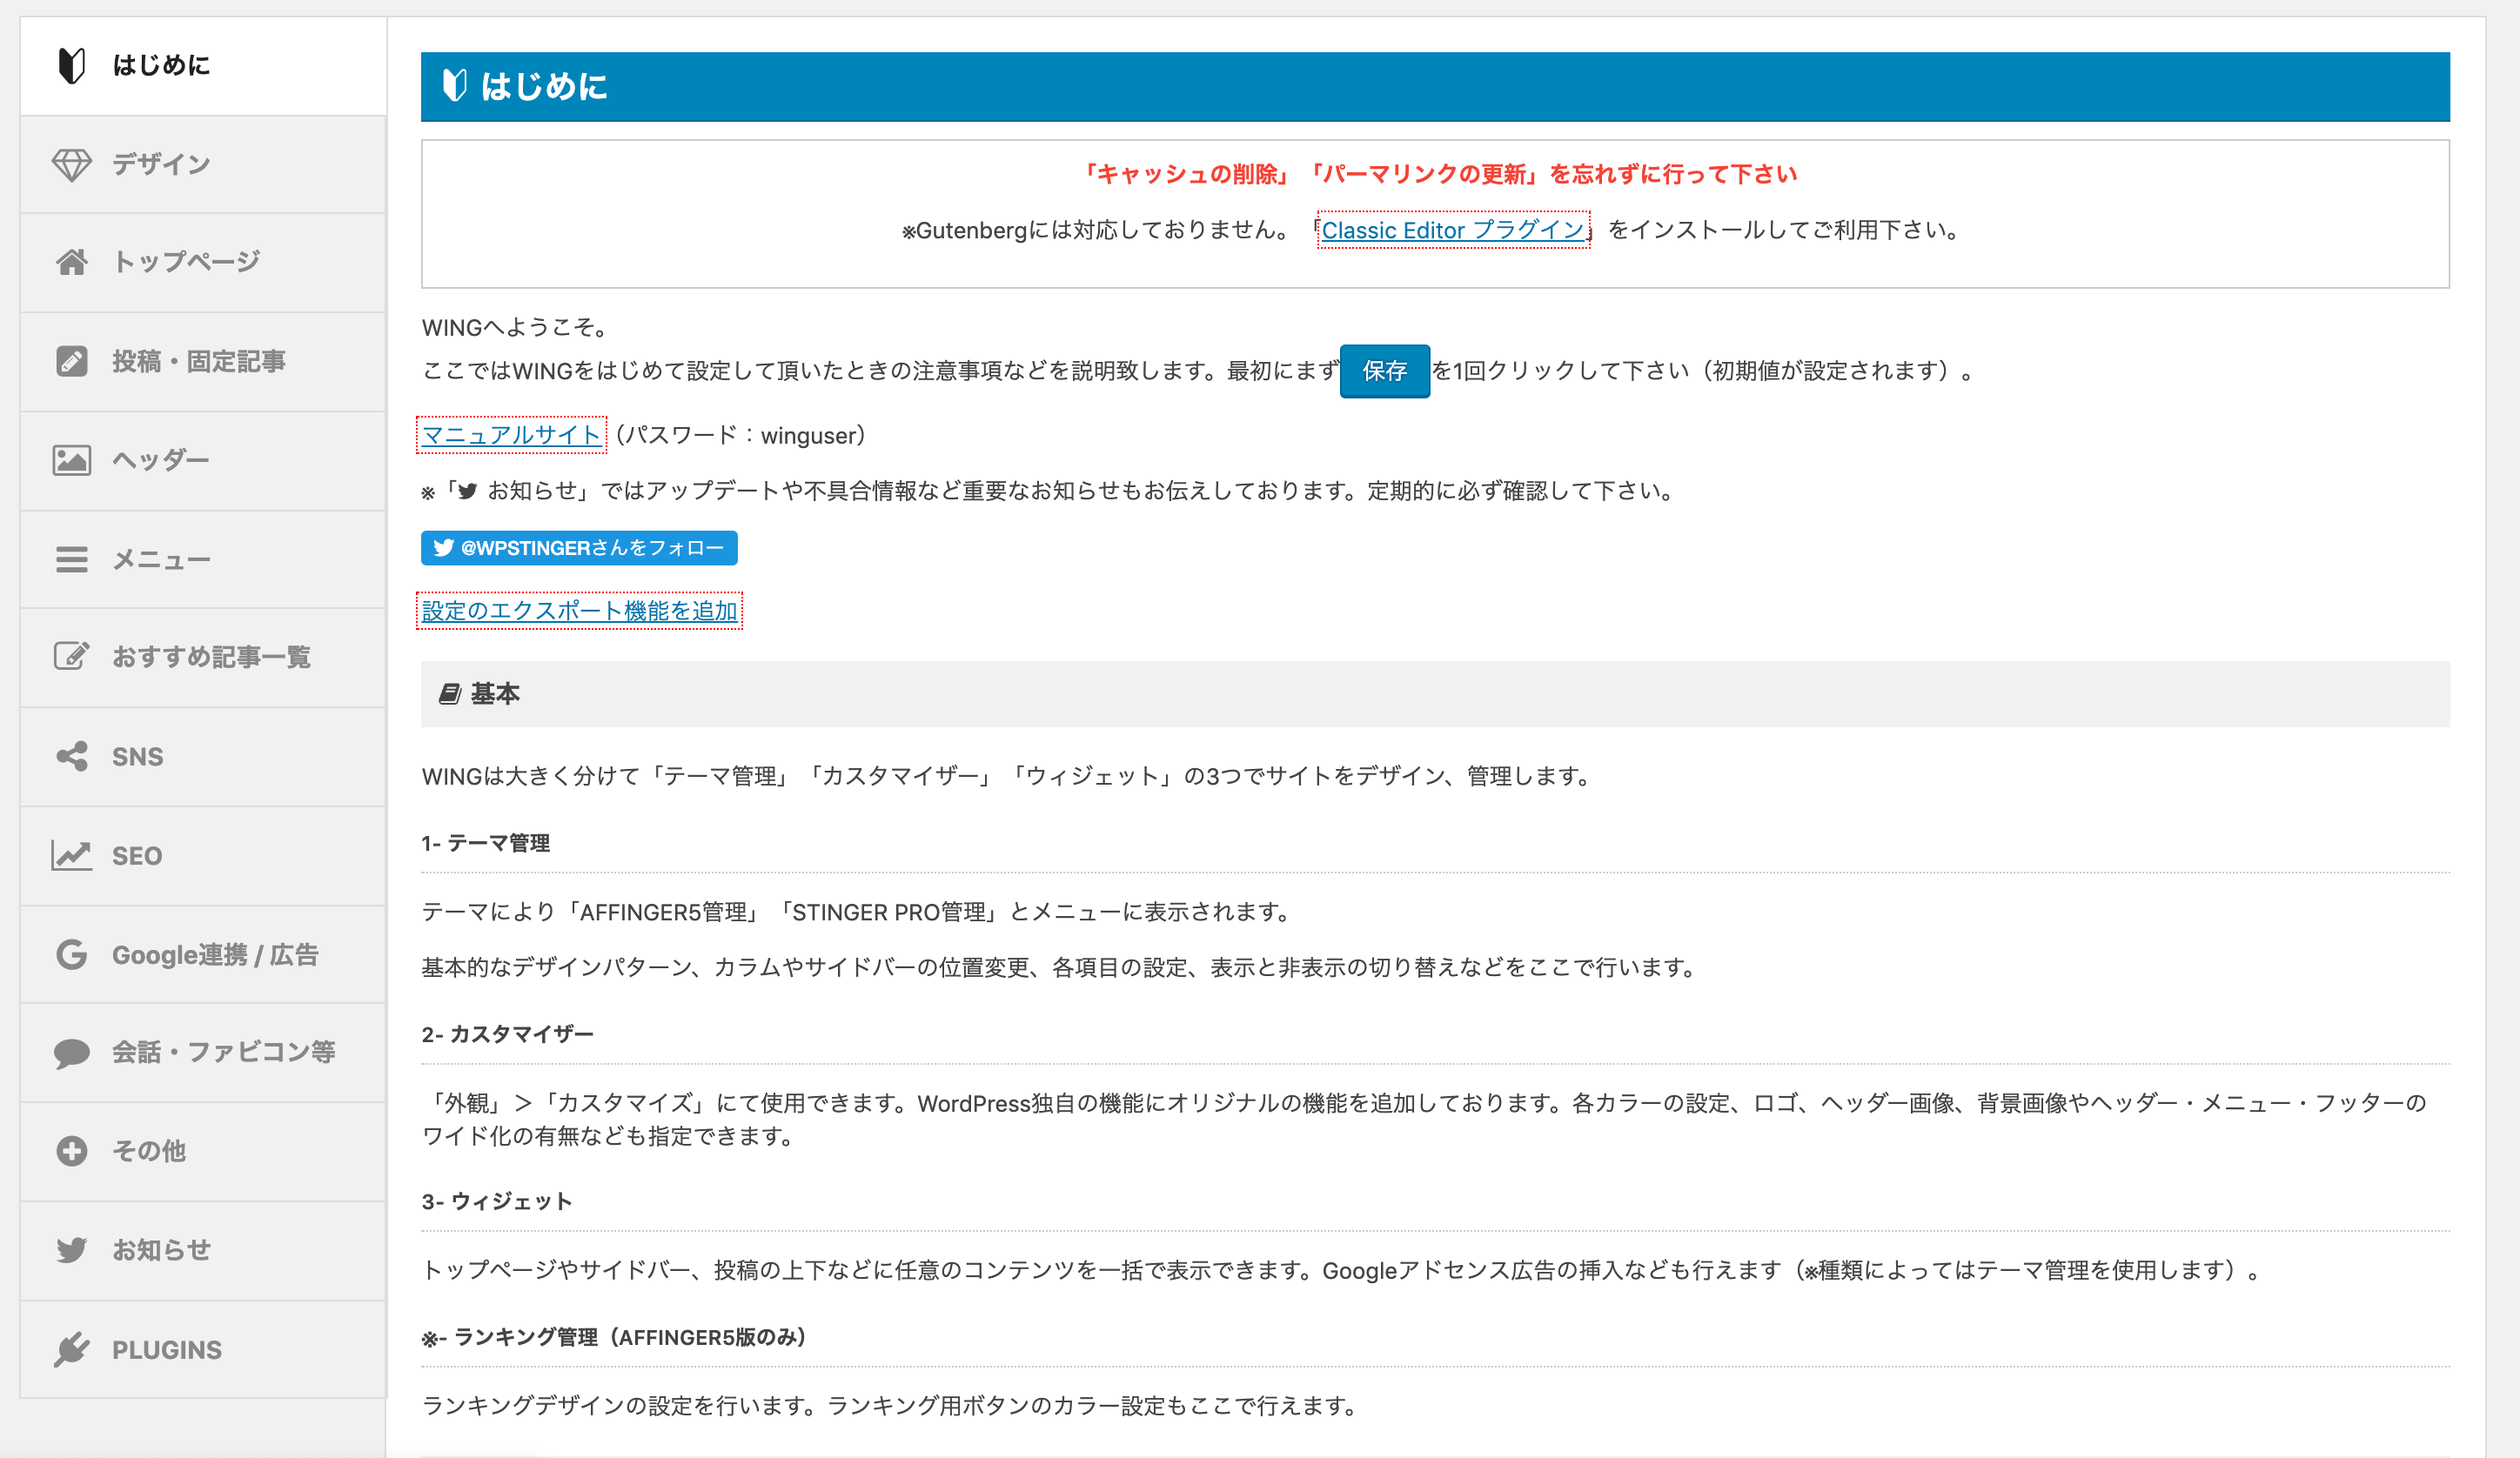
Task: Click the 1- テーマ管理 heading
Action: click(x=485, y=843)
